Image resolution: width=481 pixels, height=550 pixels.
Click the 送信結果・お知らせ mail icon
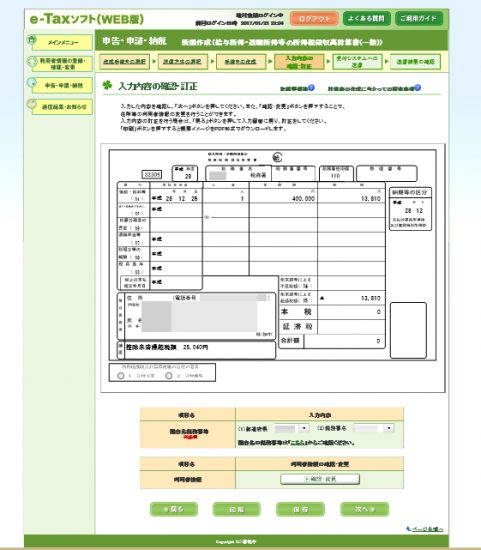pos(32,104)
